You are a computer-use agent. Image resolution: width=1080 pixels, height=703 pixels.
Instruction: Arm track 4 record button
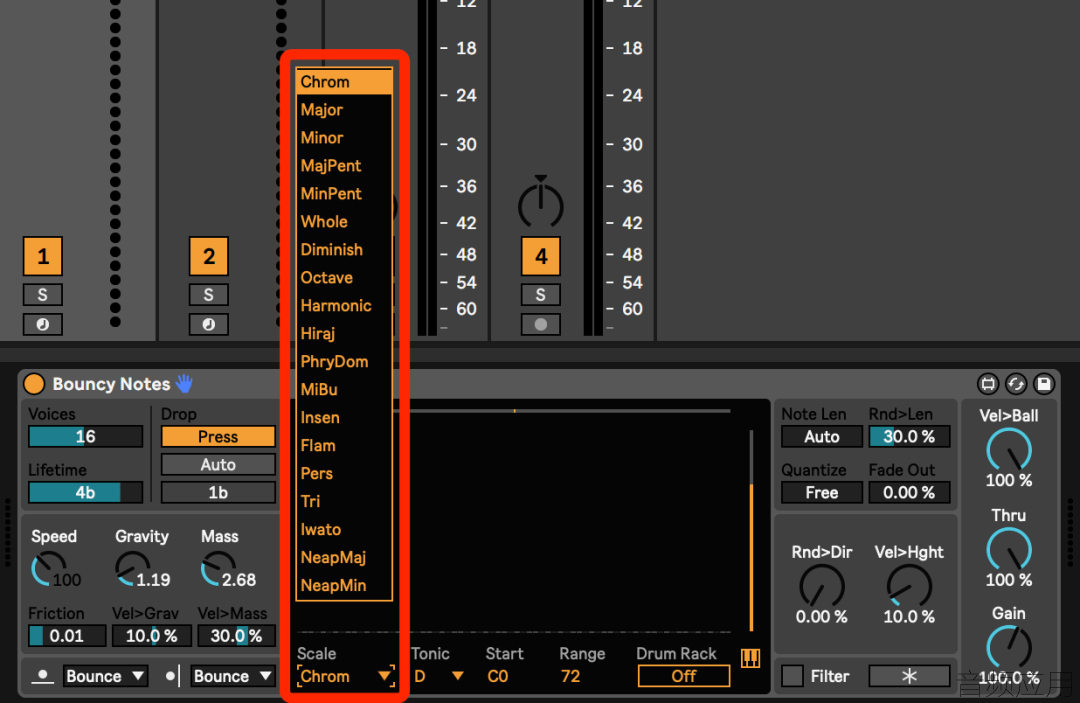(x=541, y=324)
